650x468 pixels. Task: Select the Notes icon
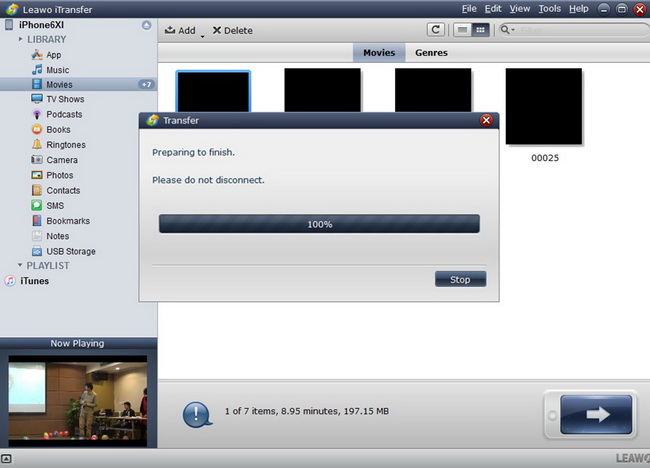[37, 236]
